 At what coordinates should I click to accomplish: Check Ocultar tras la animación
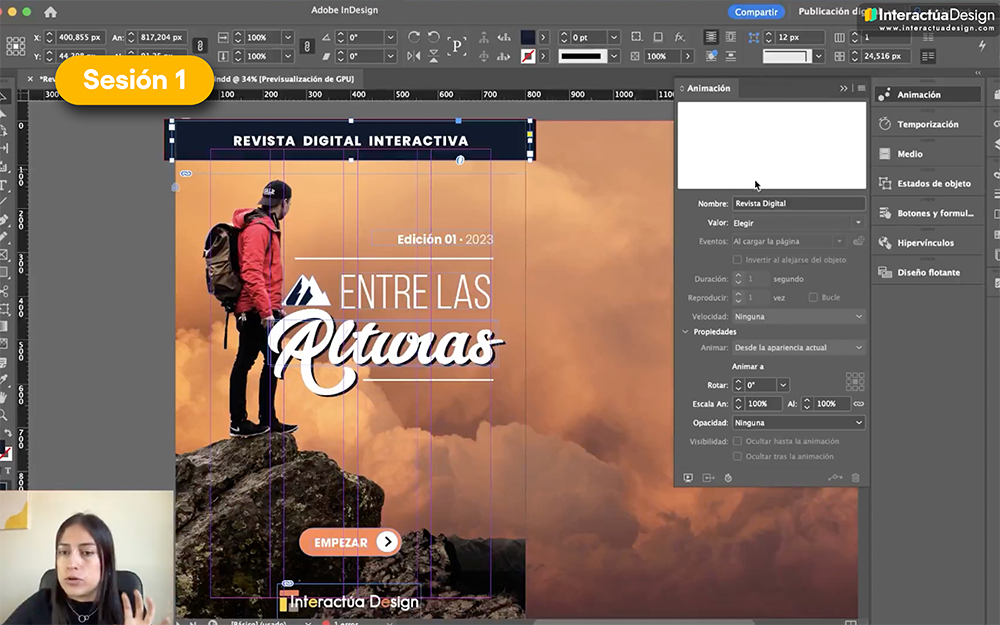[737, 456]
